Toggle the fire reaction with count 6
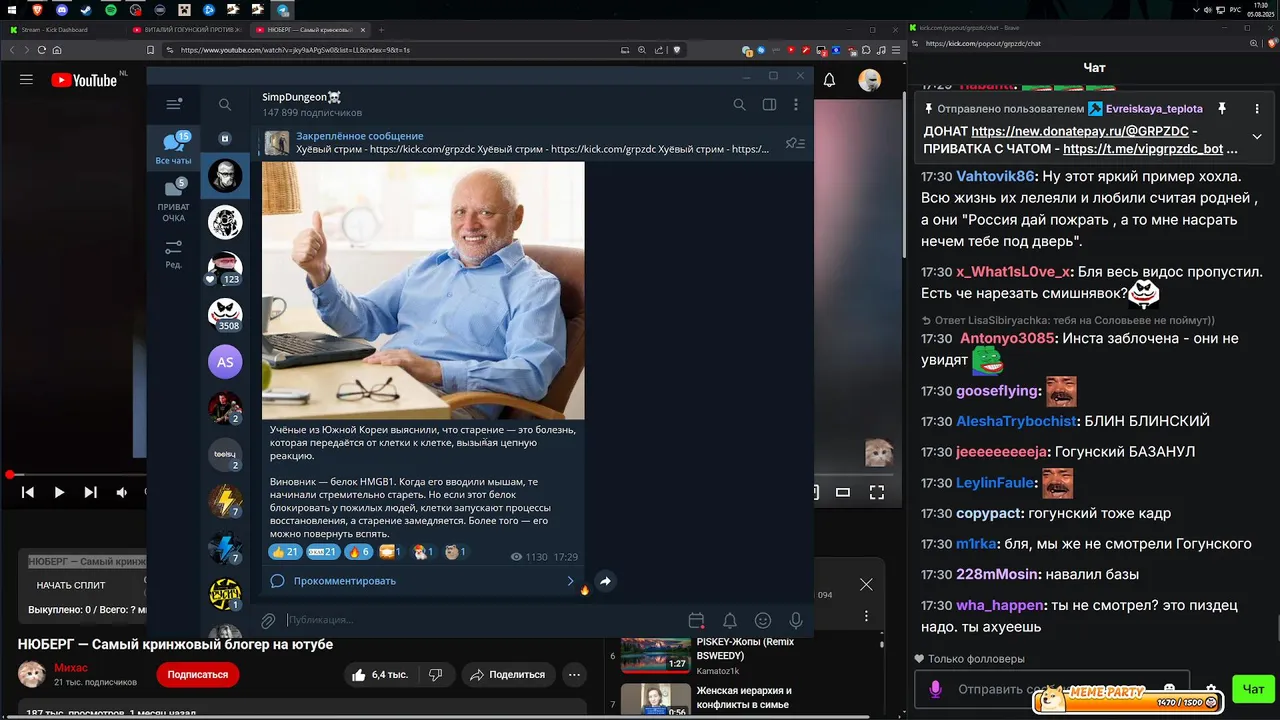Image resolution: width=1280 pixels, height=720 pixels. 358,552
